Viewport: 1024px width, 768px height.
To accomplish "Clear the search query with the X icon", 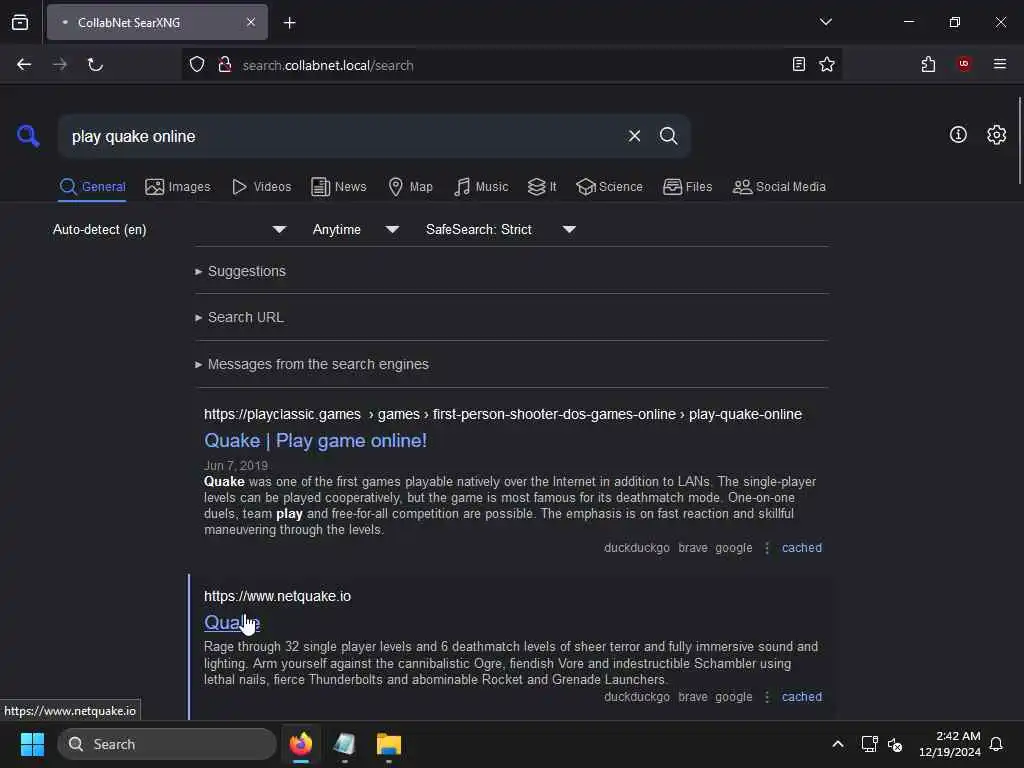I will 634,136.
